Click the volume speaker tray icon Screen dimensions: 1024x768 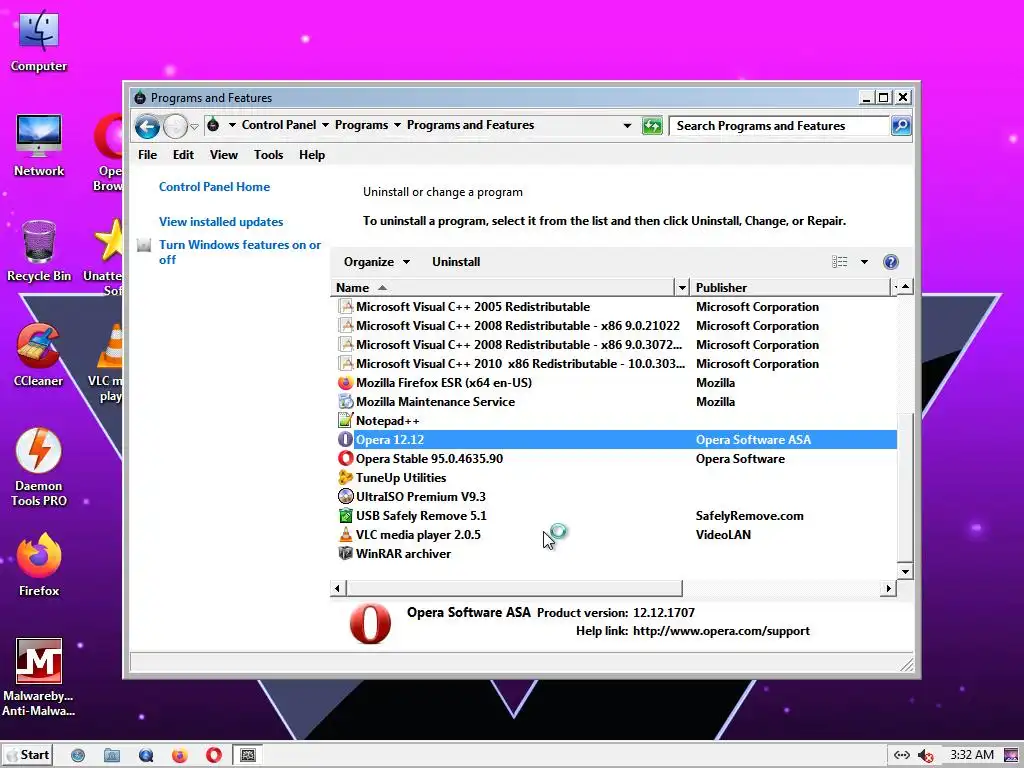pos(925,755)
